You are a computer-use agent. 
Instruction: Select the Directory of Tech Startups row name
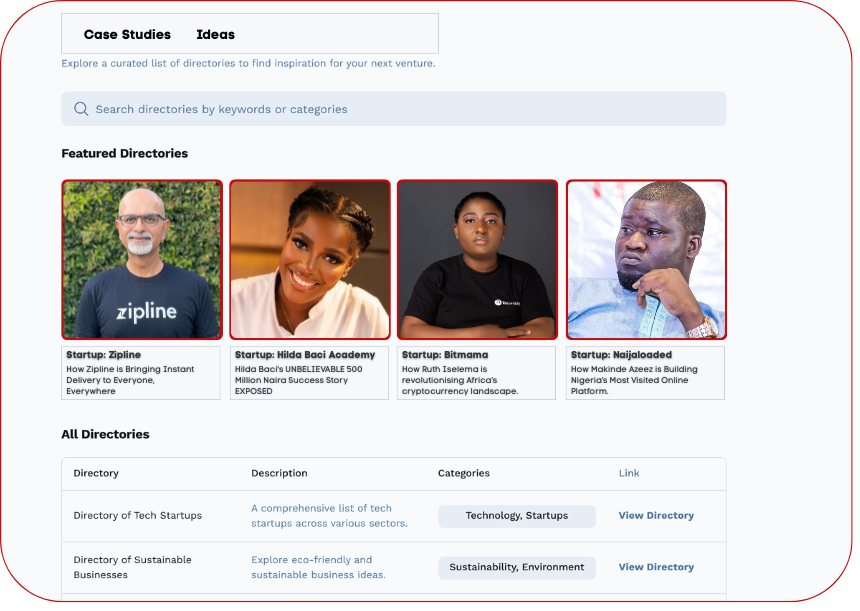point(138,516)
